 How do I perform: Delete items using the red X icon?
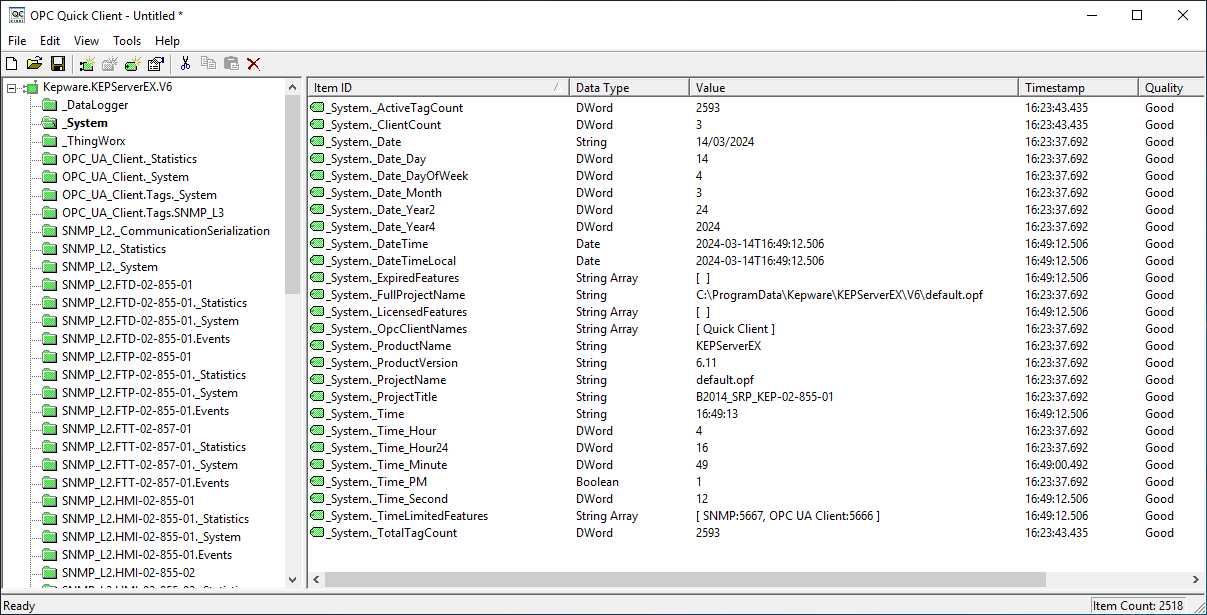(253, 63)
